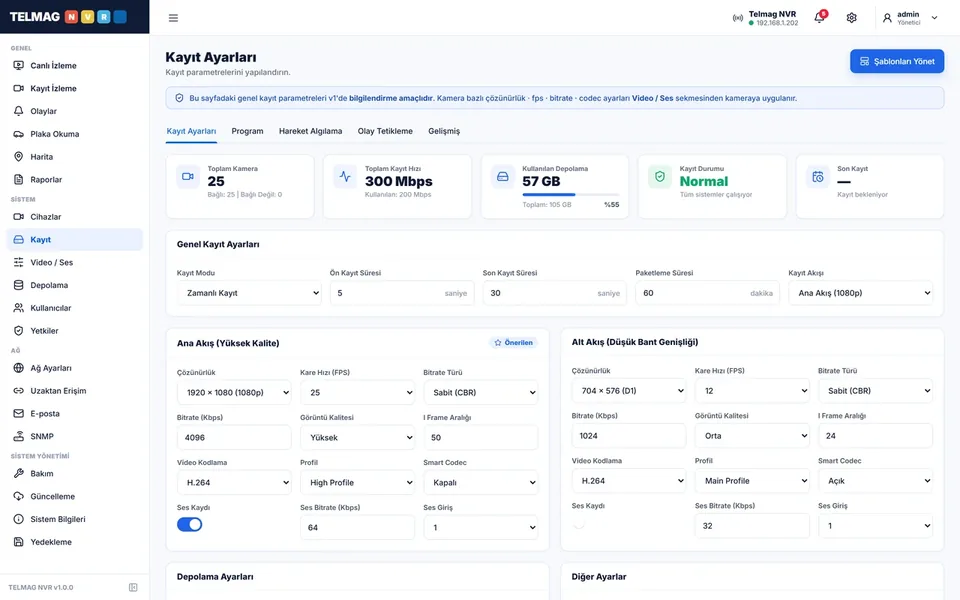Open the Profil dropdown showing Main Profile
Viewport: 960px width, 600px height.
point(752,481)
